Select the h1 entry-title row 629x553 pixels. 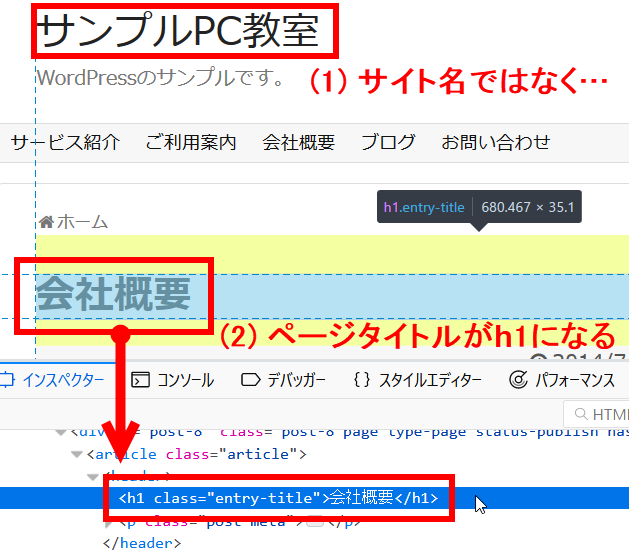click(314, 498)
